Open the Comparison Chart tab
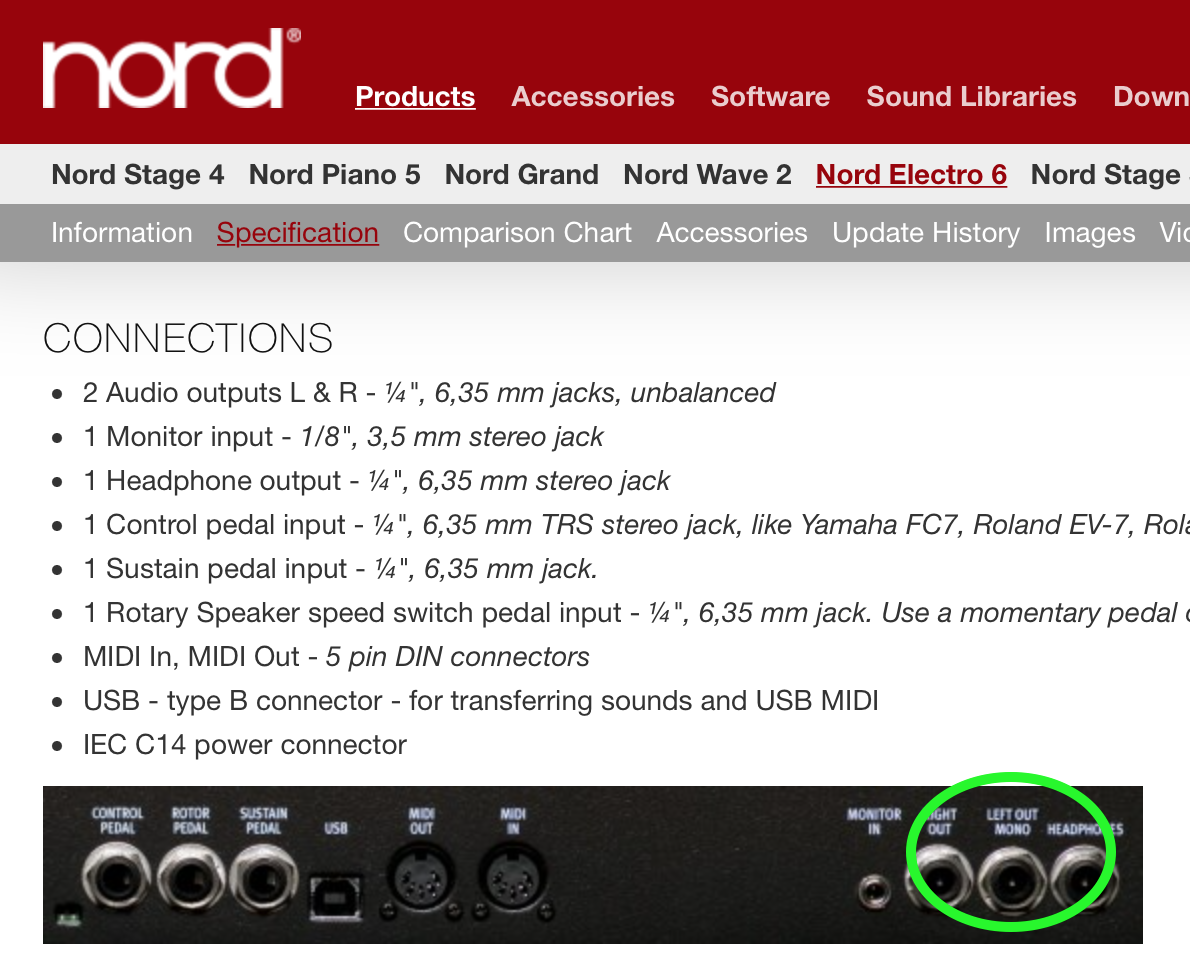Image resolution: width=1190 pixels, height=978 pixels. [518, 233]
